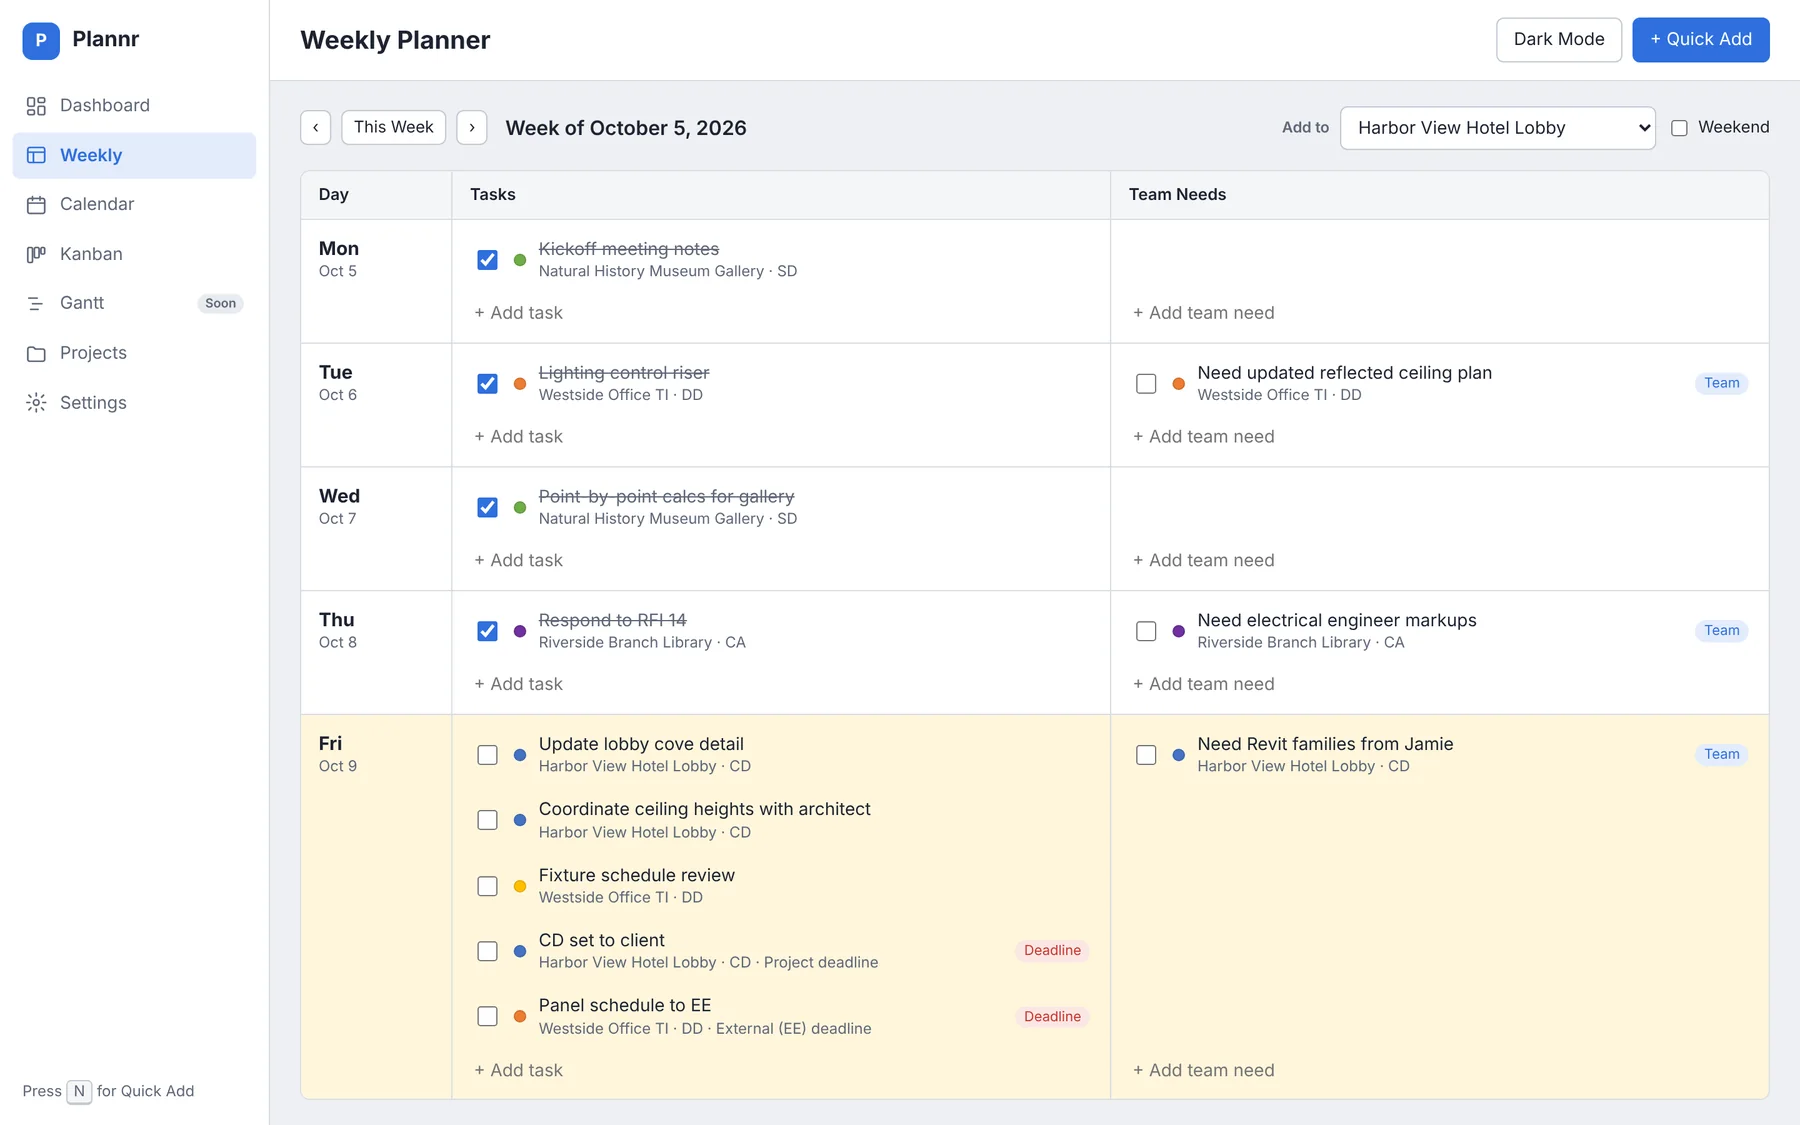Click the Plannr logo icon
1800x1125 pixels.
pos(41,40)
